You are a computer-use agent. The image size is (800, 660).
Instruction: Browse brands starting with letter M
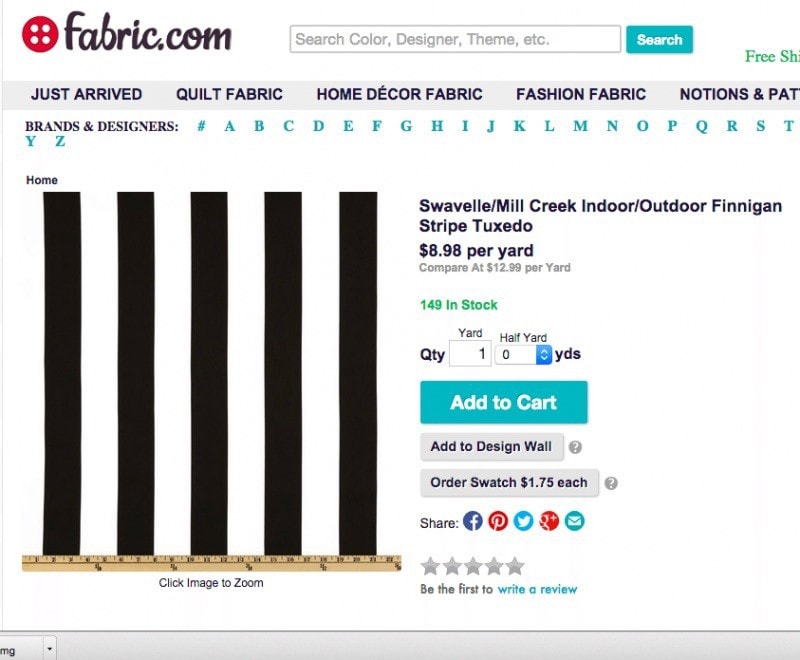[581, 126]
